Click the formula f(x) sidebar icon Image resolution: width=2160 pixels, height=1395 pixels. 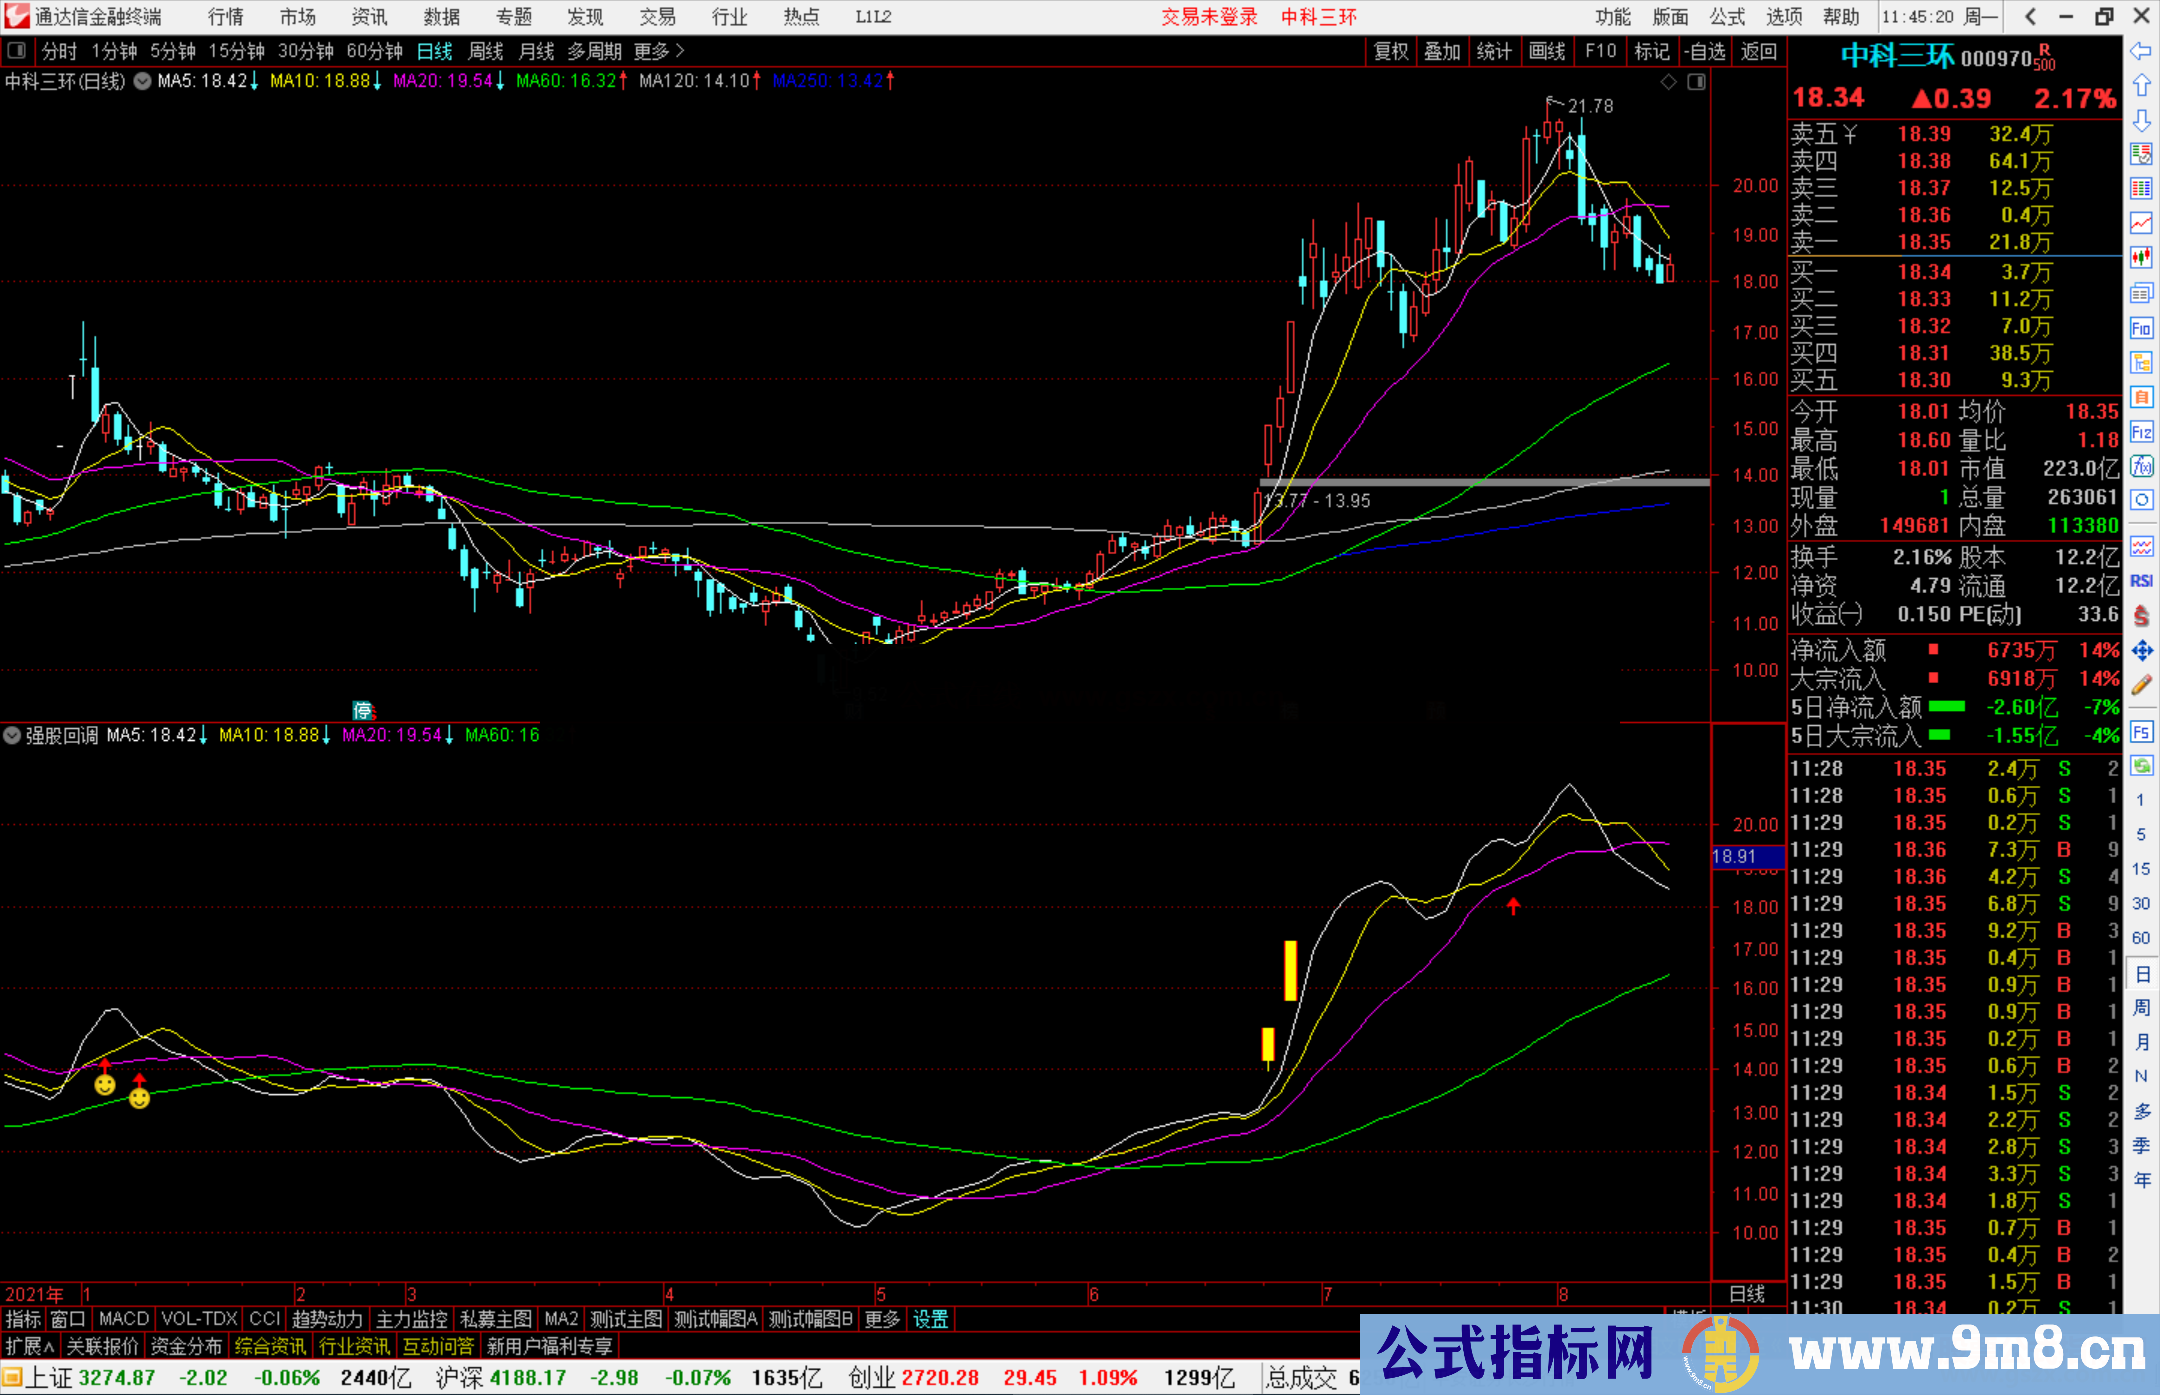click(x=2141, y=466)
